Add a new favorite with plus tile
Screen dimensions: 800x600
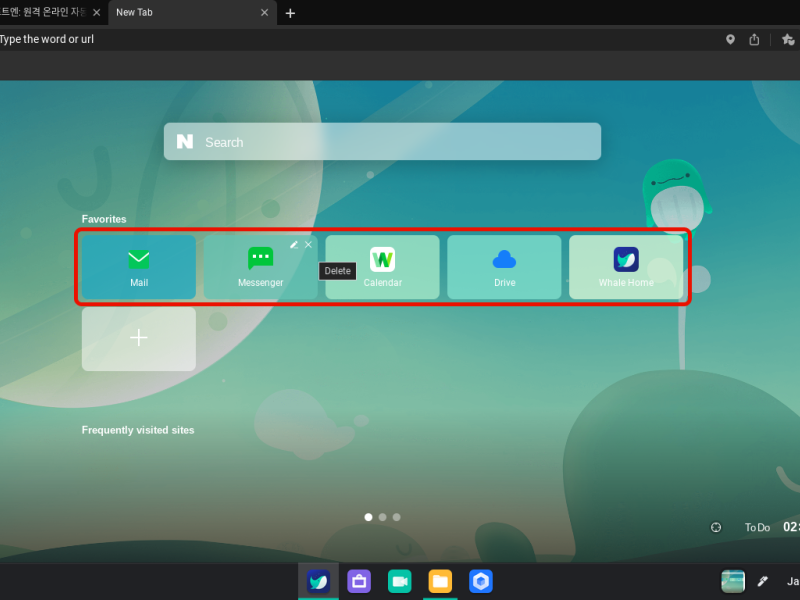click(139, 339)
